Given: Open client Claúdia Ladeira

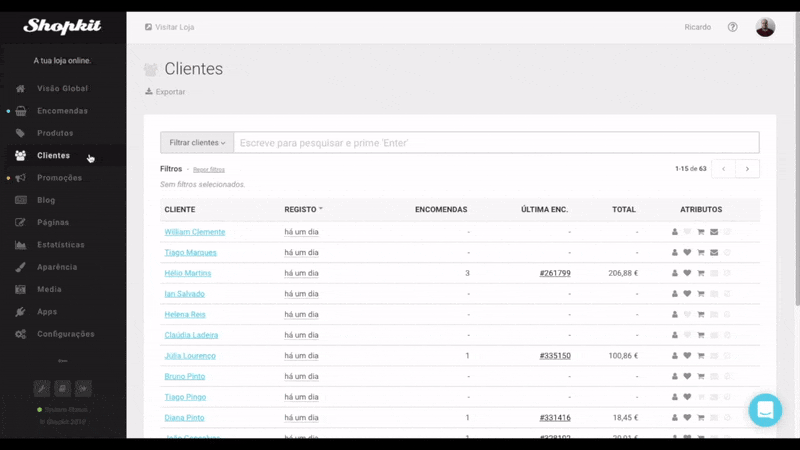Looking at the screenshot, I should [x=191, y=335].
